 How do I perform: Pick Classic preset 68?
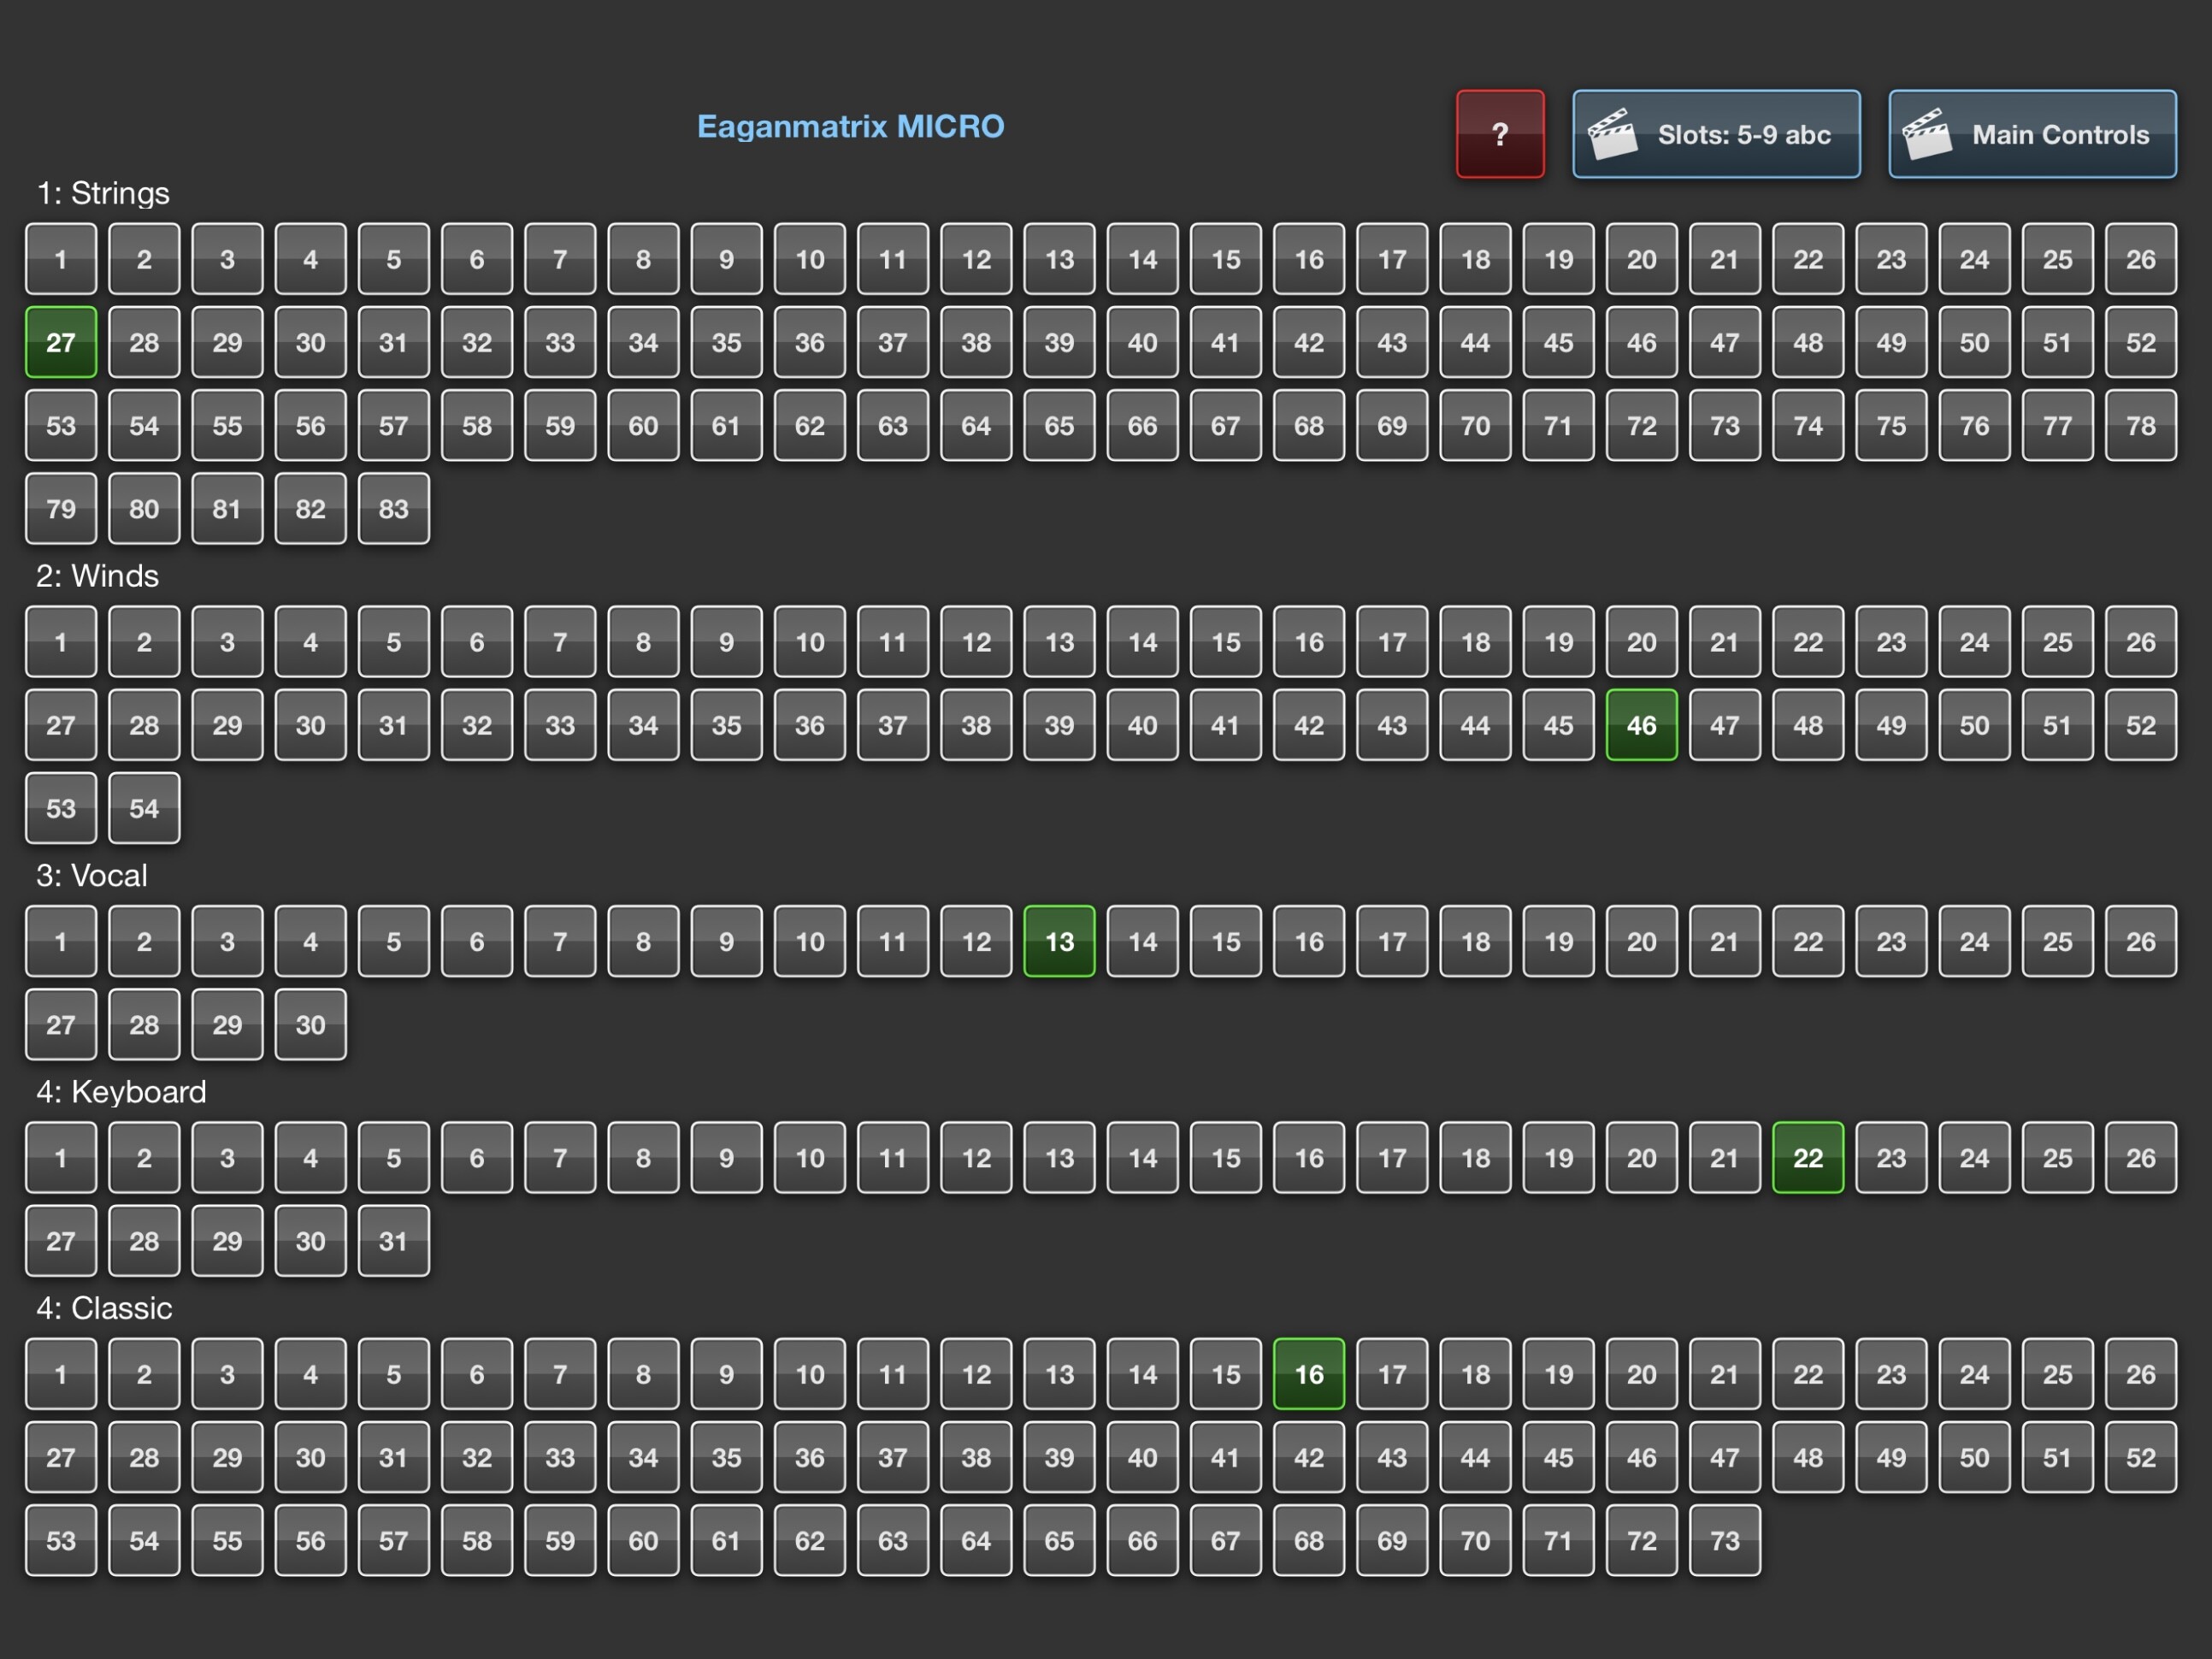(1308, 1539)
